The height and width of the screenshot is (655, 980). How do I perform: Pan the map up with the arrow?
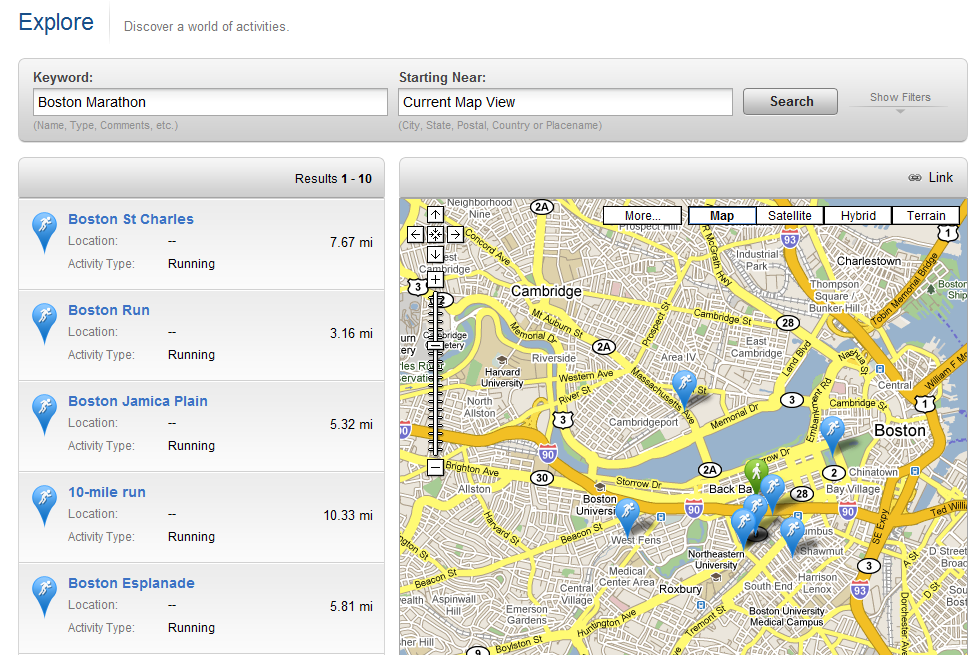[x=436, y=214]
